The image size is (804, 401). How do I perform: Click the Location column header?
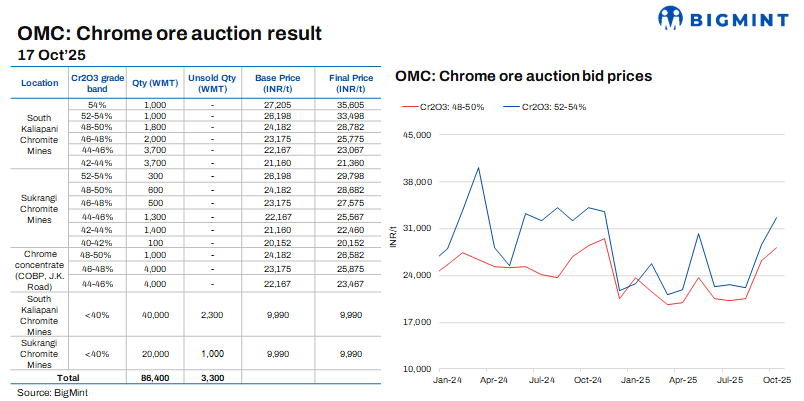40,83
